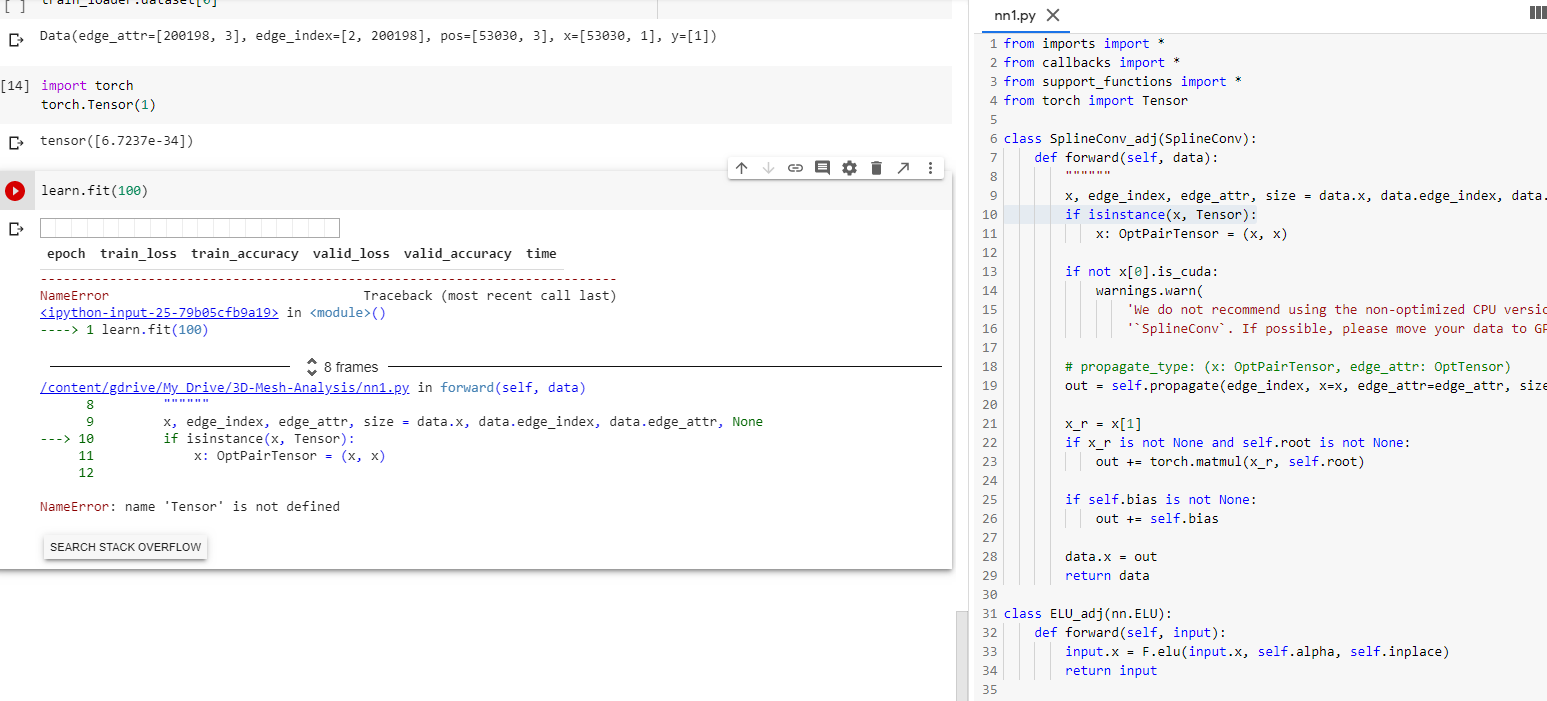Viewport: 1547px width, 701px height.
Task: Open the nn1.py file path link
Action: [x=224, y=388]
